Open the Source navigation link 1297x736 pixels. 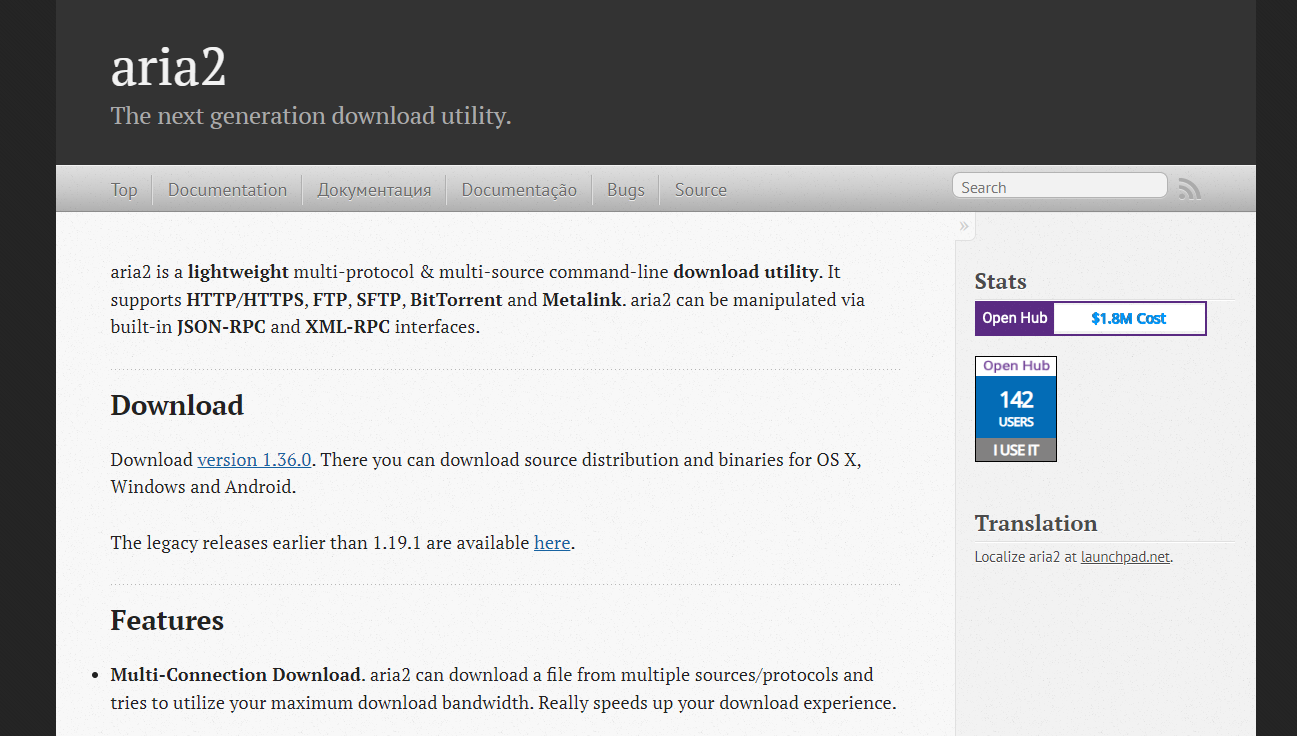[x=700, y=190]
